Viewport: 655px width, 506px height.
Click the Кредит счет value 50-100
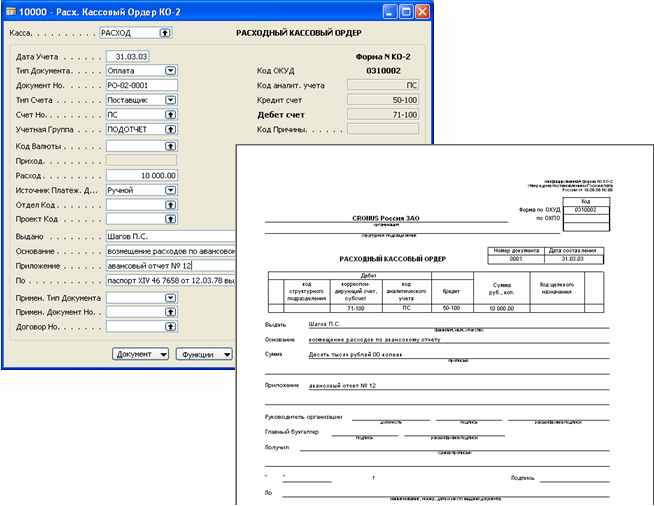pos(383,100)
